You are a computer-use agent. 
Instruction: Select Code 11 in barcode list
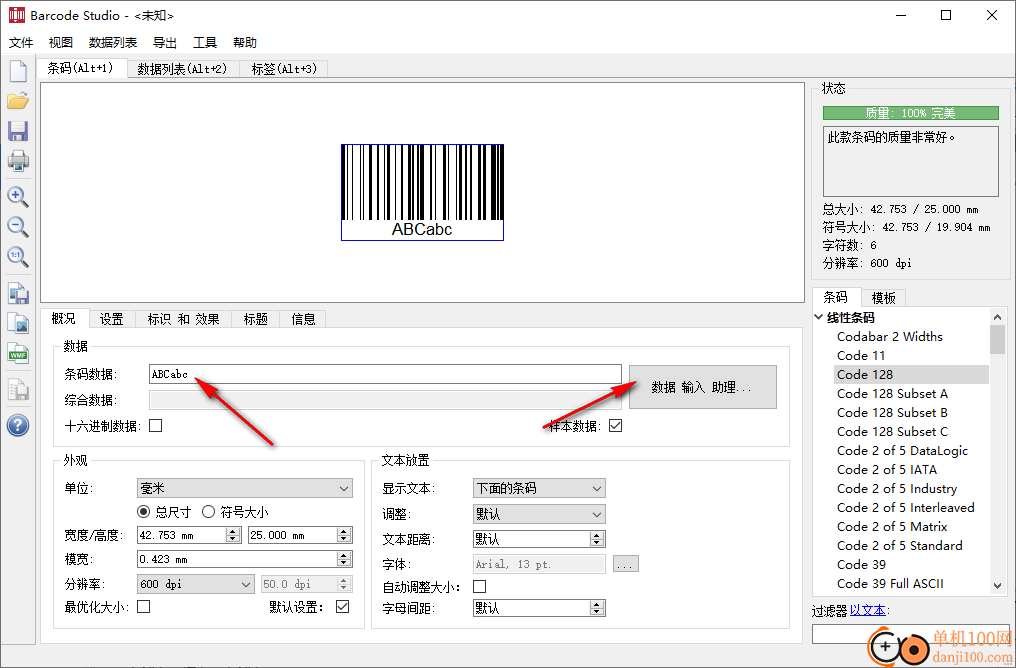tap(860, 356)
